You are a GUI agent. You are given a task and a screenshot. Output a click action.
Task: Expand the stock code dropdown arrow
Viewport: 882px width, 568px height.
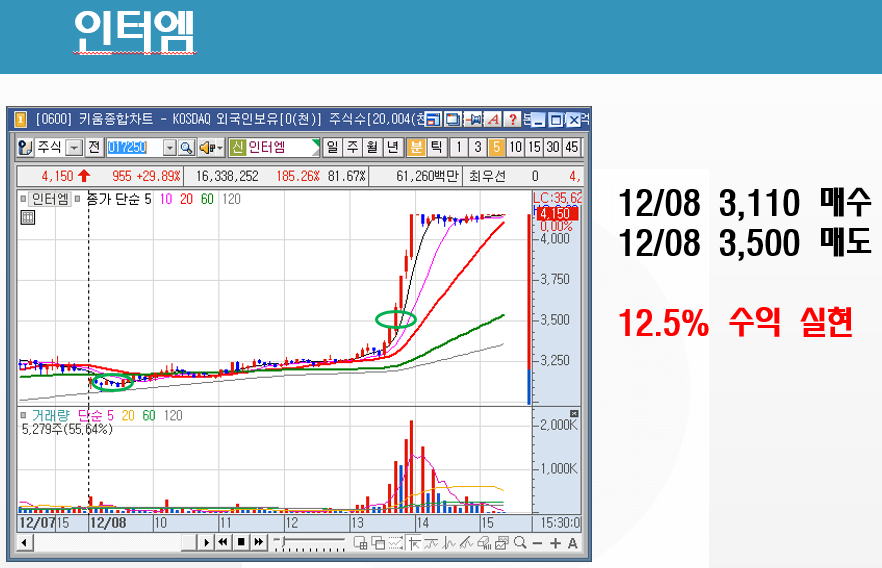tap(170, 148)
